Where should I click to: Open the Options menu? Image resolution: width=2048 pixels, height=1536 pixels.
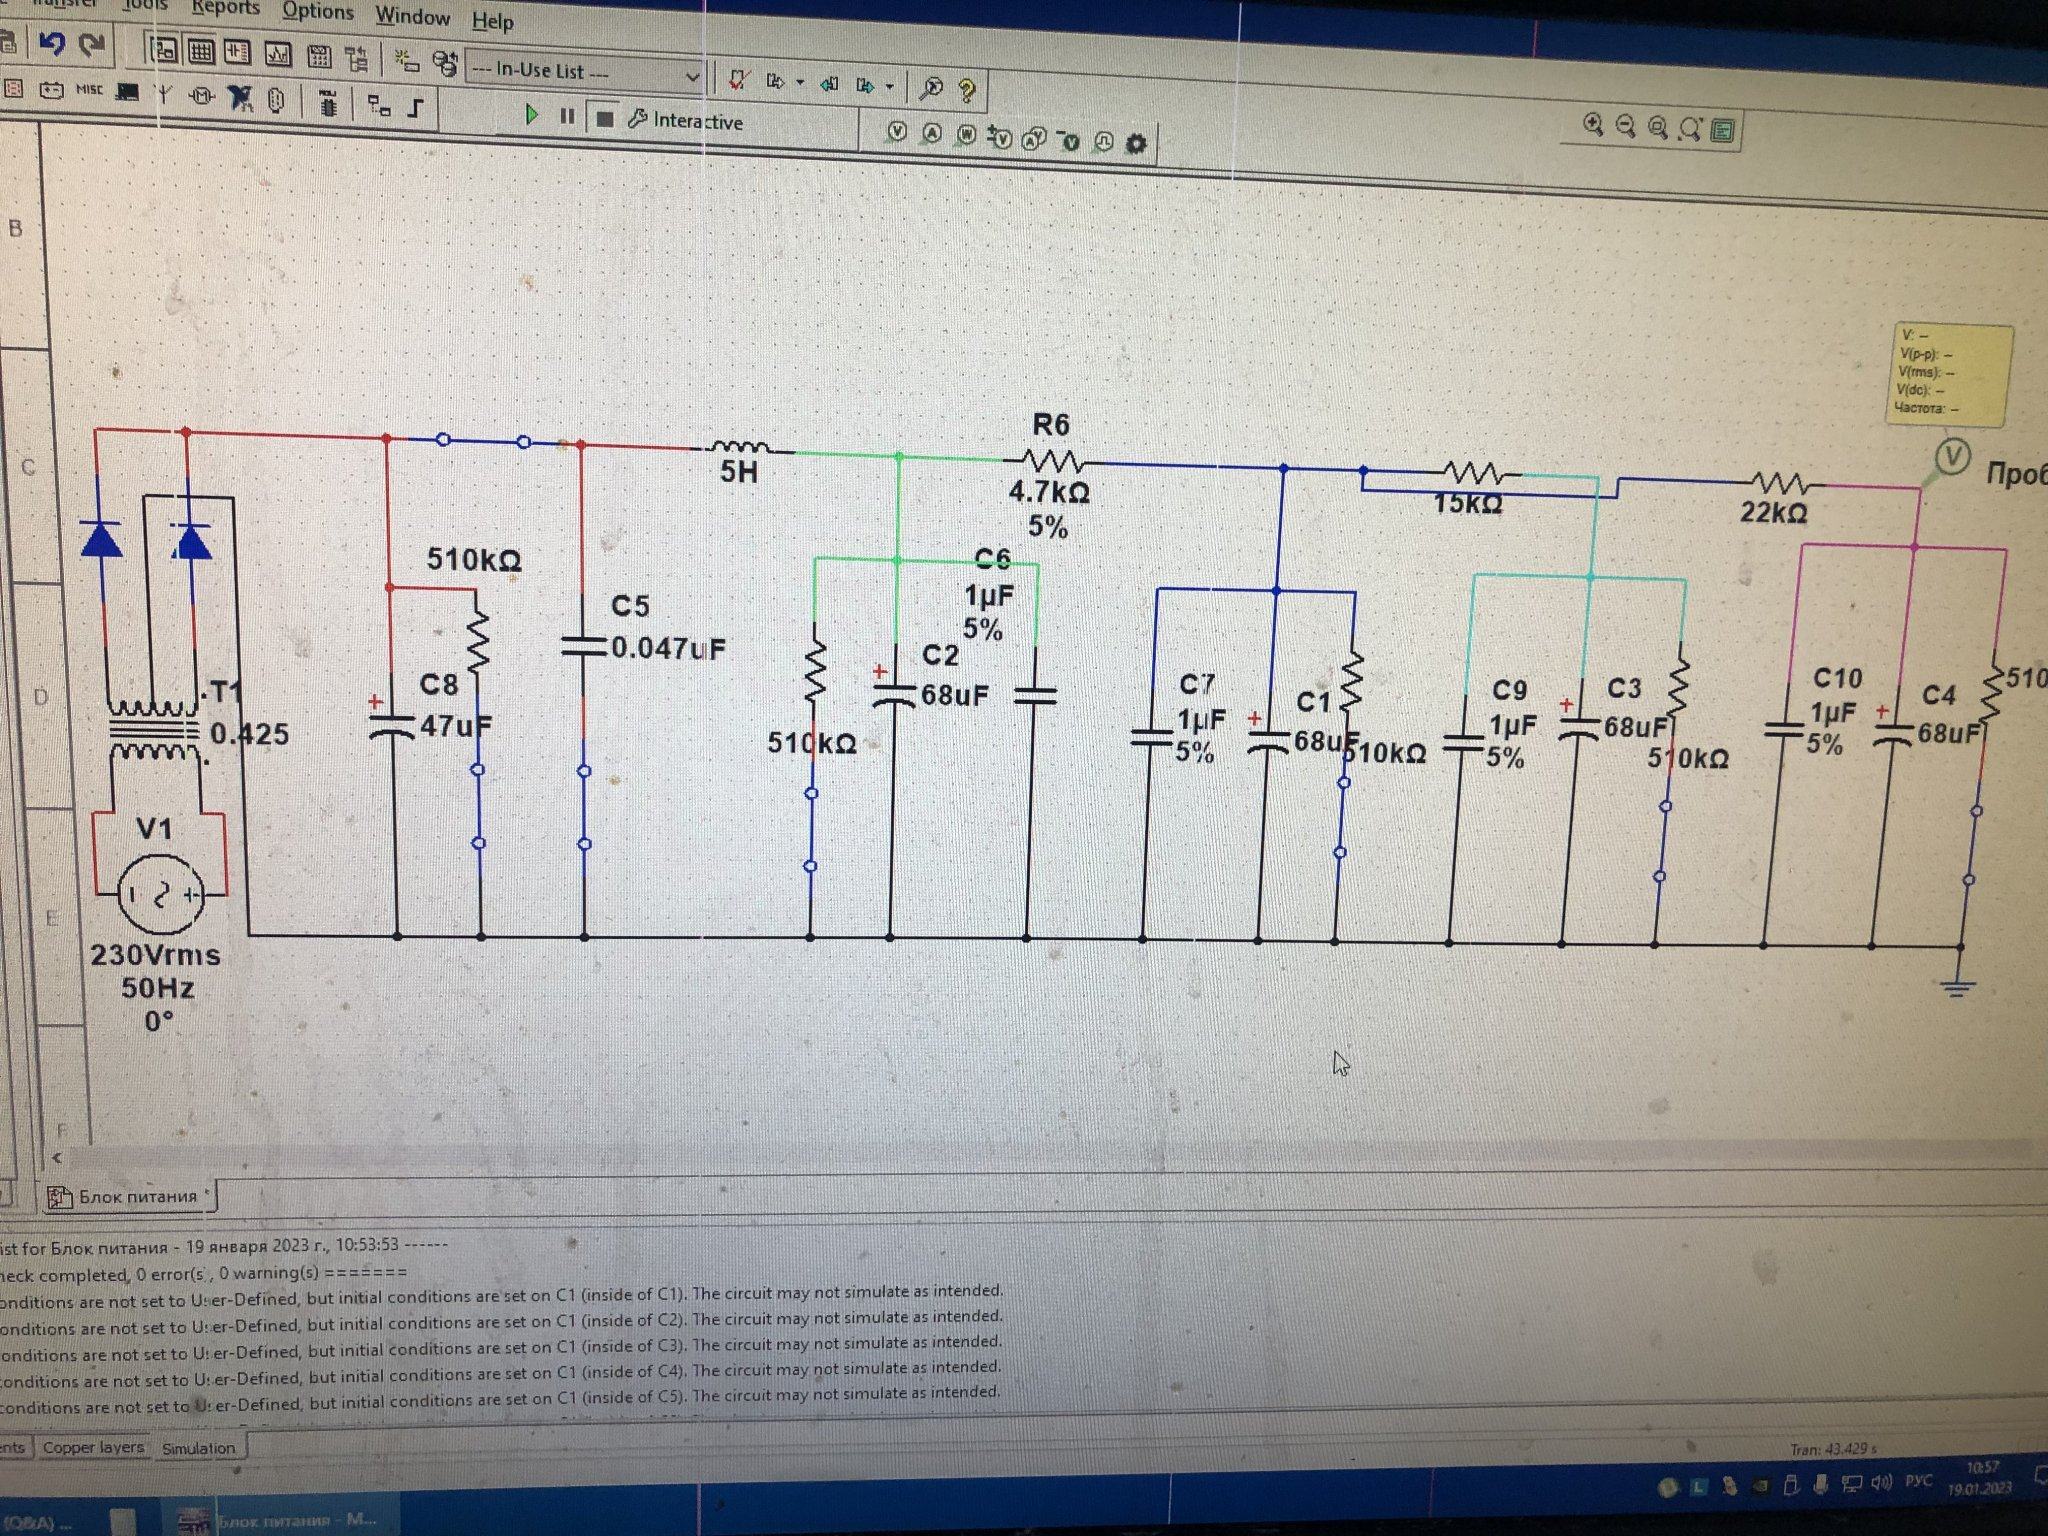317,12
